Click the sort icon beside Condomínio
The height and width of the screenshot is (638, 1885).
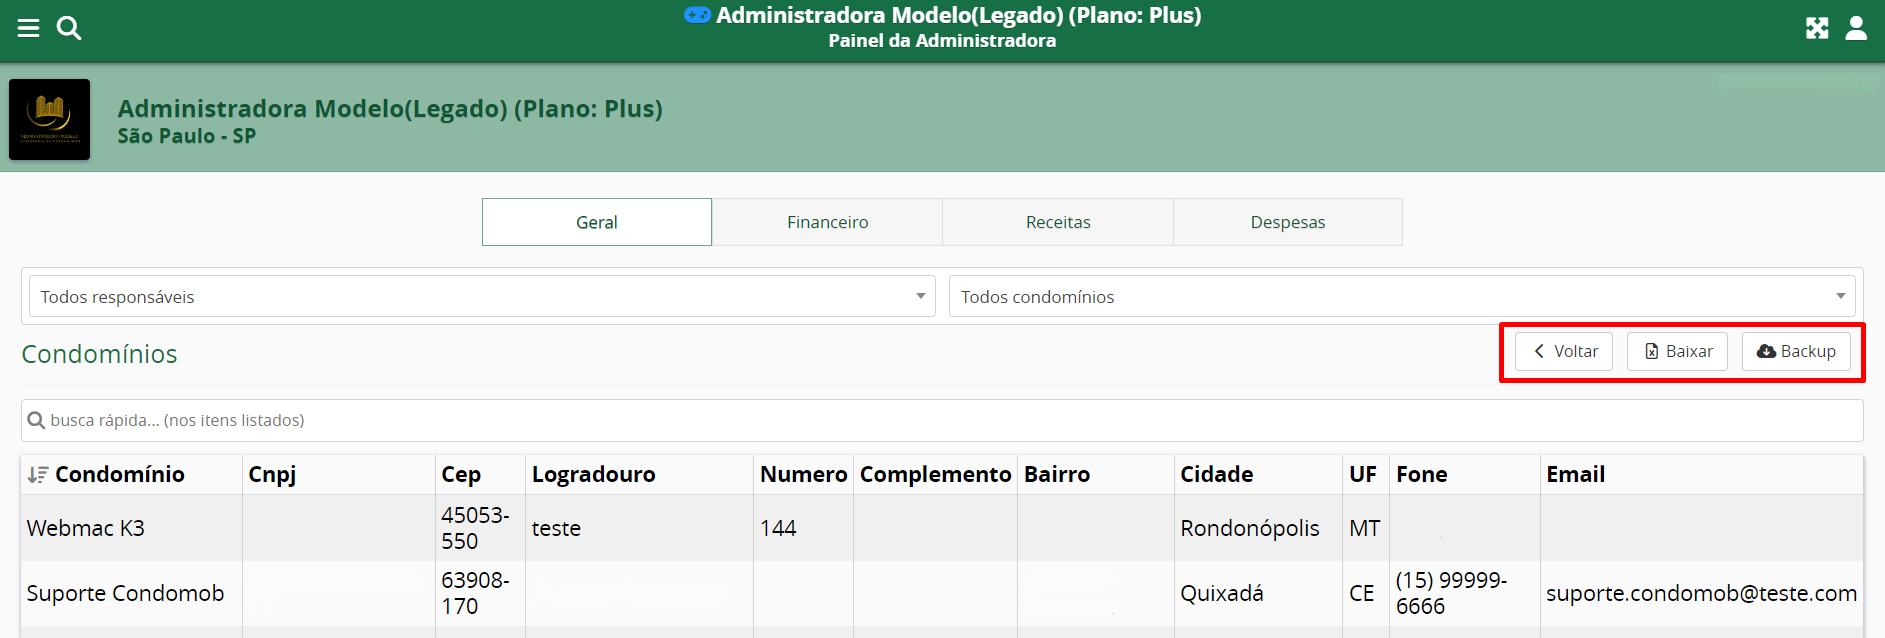coord(37,475)
